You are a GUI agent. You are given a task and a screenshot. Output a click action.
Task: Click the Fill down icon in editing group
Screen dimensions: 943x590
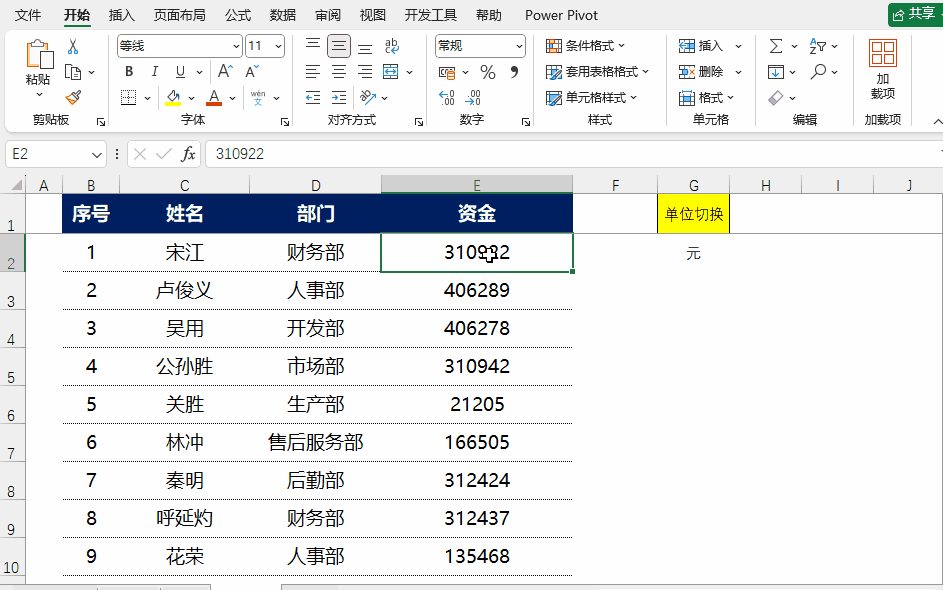click(776, 72)
